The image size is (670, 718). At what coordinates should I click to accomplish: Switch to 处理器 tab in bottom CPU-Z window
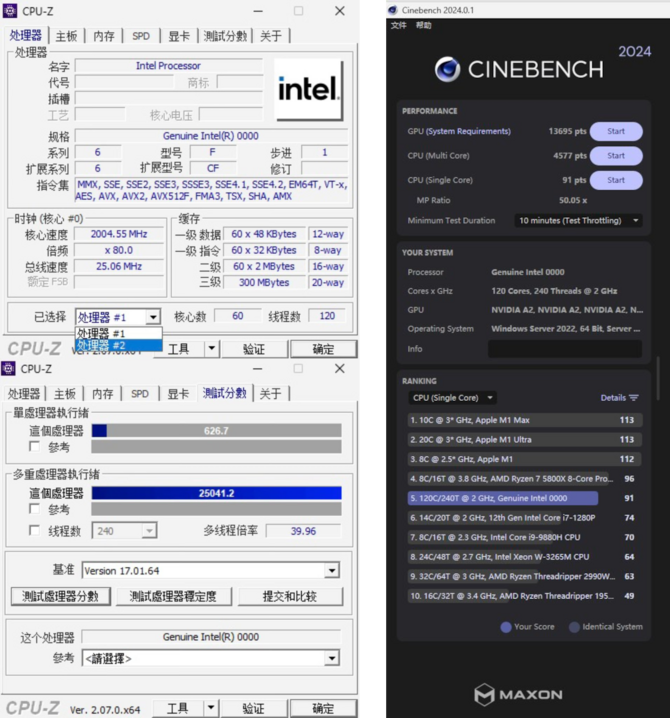click(24, 394)
